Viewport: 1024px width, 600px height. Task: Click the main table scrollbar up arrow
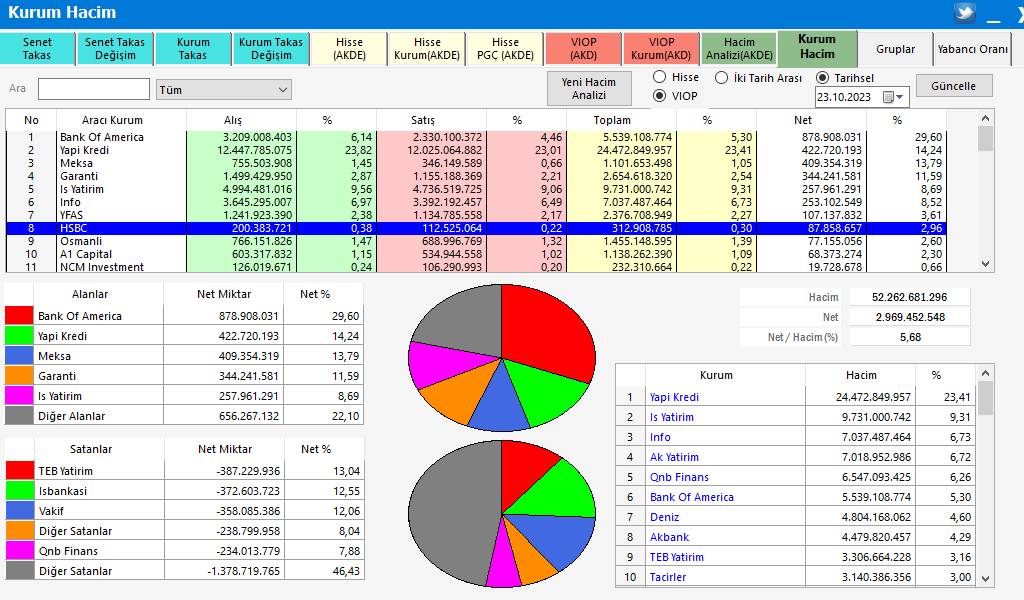coord(985,118)
